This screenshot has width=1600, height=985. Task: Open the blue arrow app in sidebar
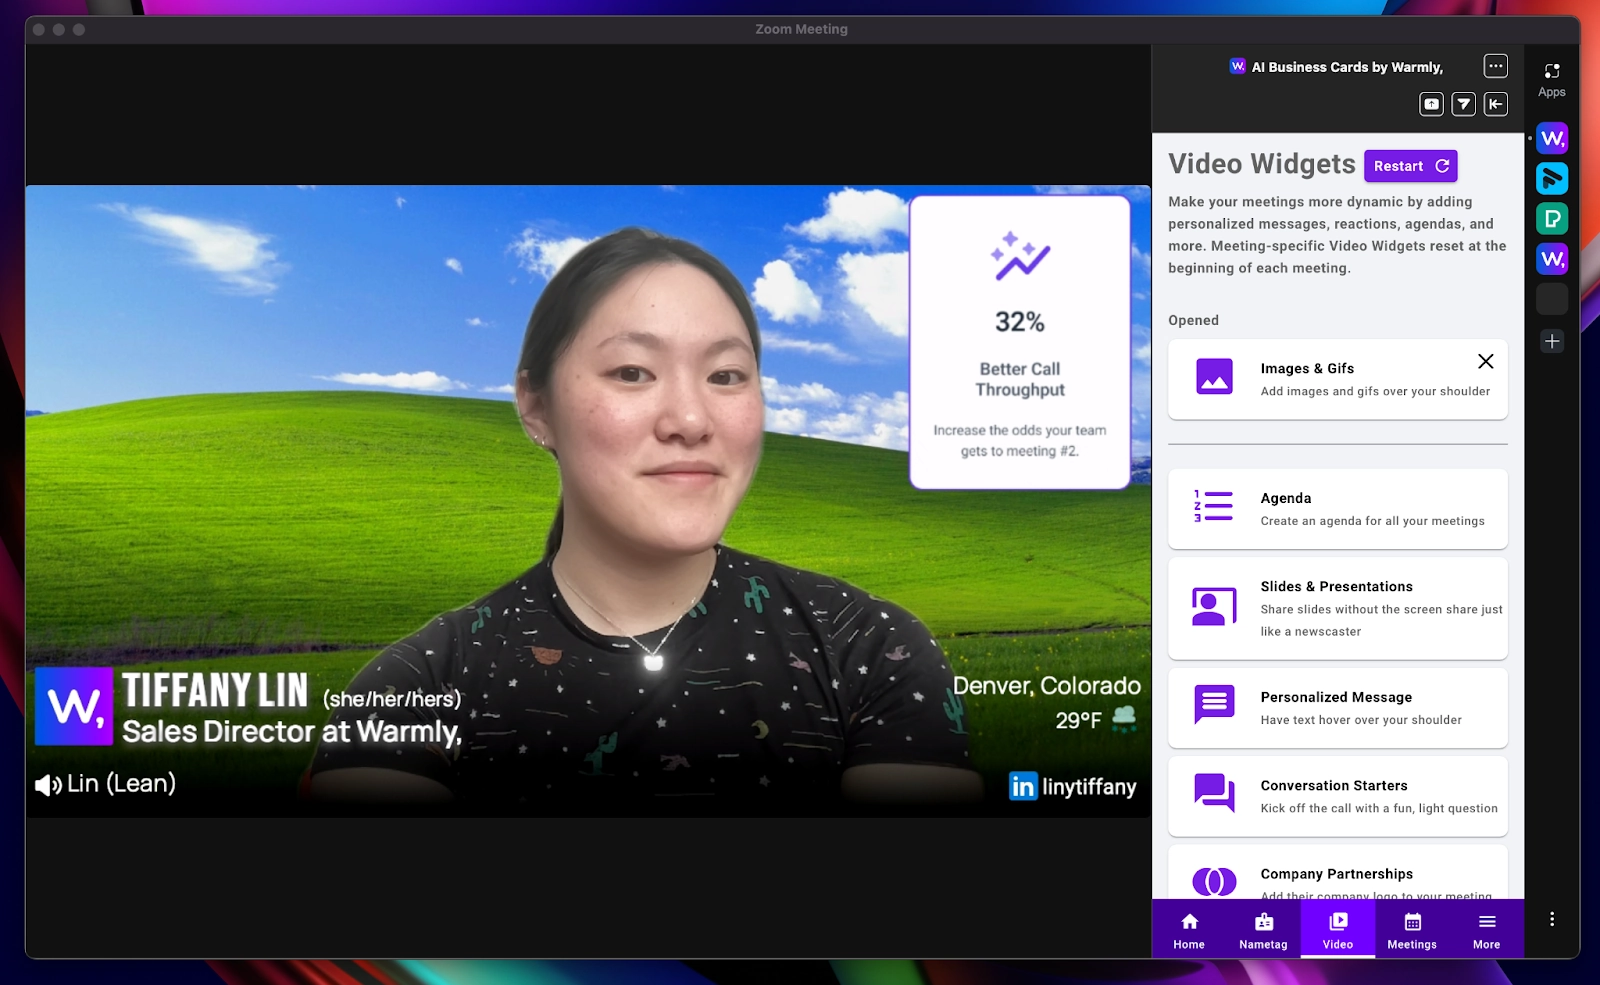click(x=1552, y=178)
